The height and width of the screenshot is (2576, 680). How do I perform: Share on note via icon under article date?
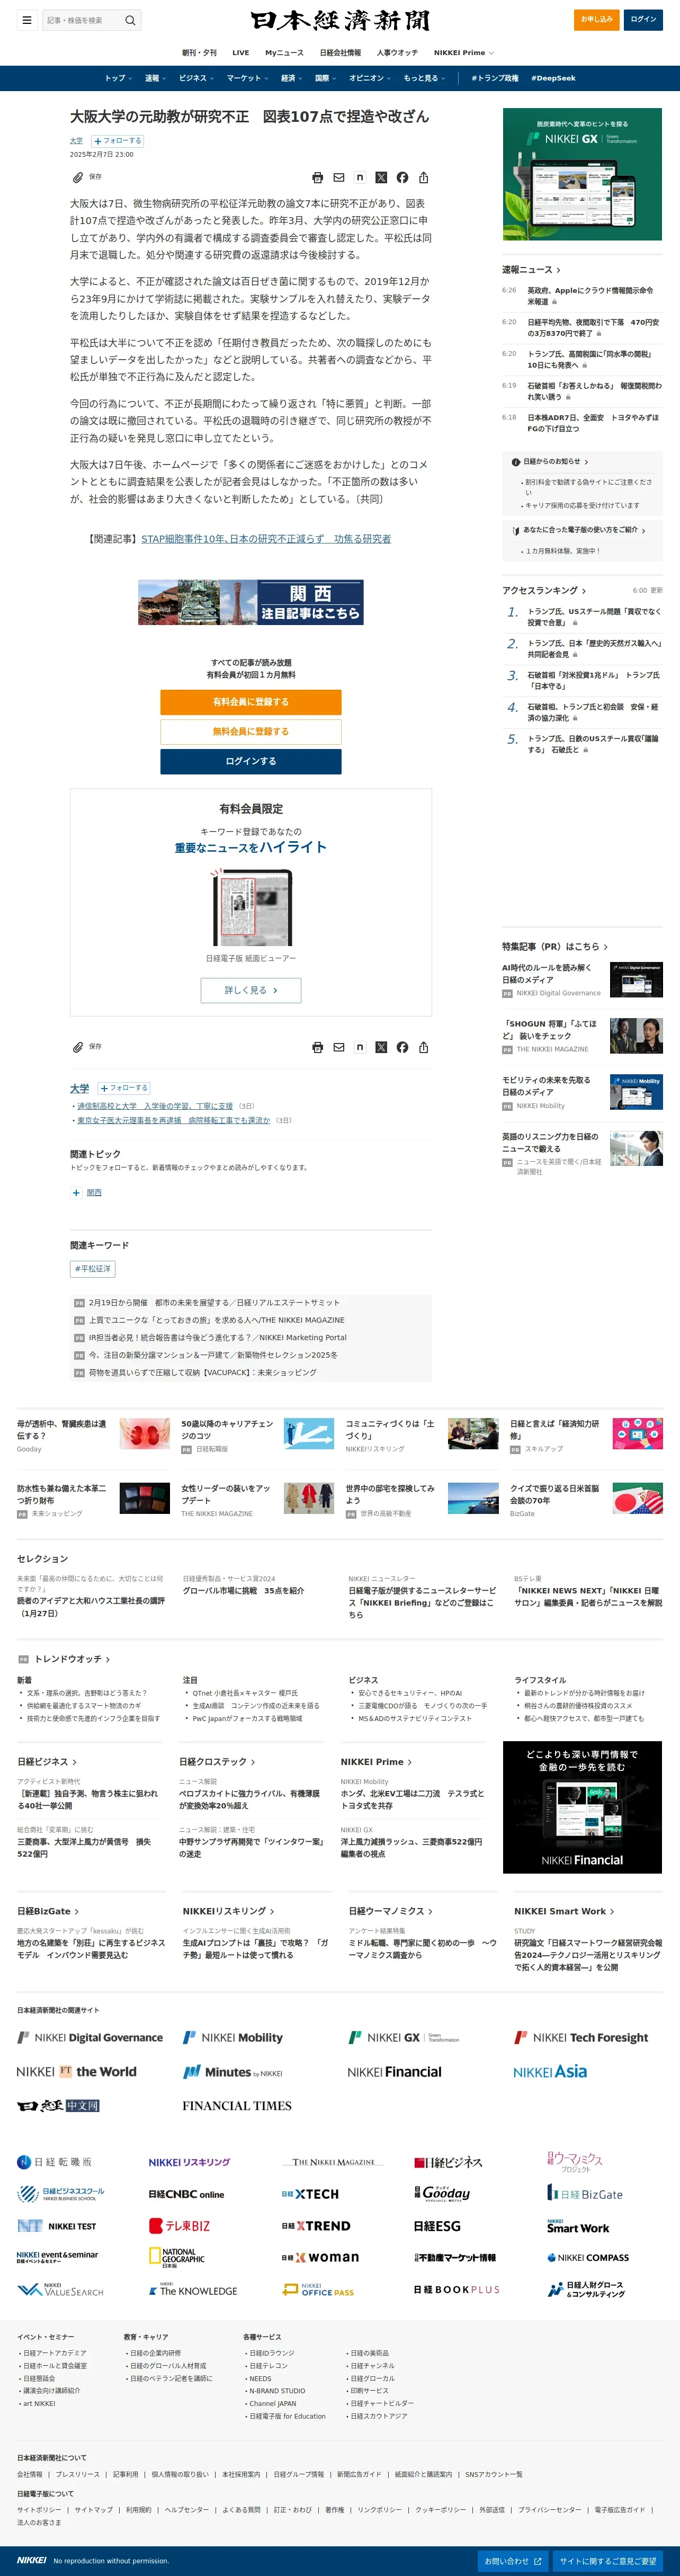360,178
